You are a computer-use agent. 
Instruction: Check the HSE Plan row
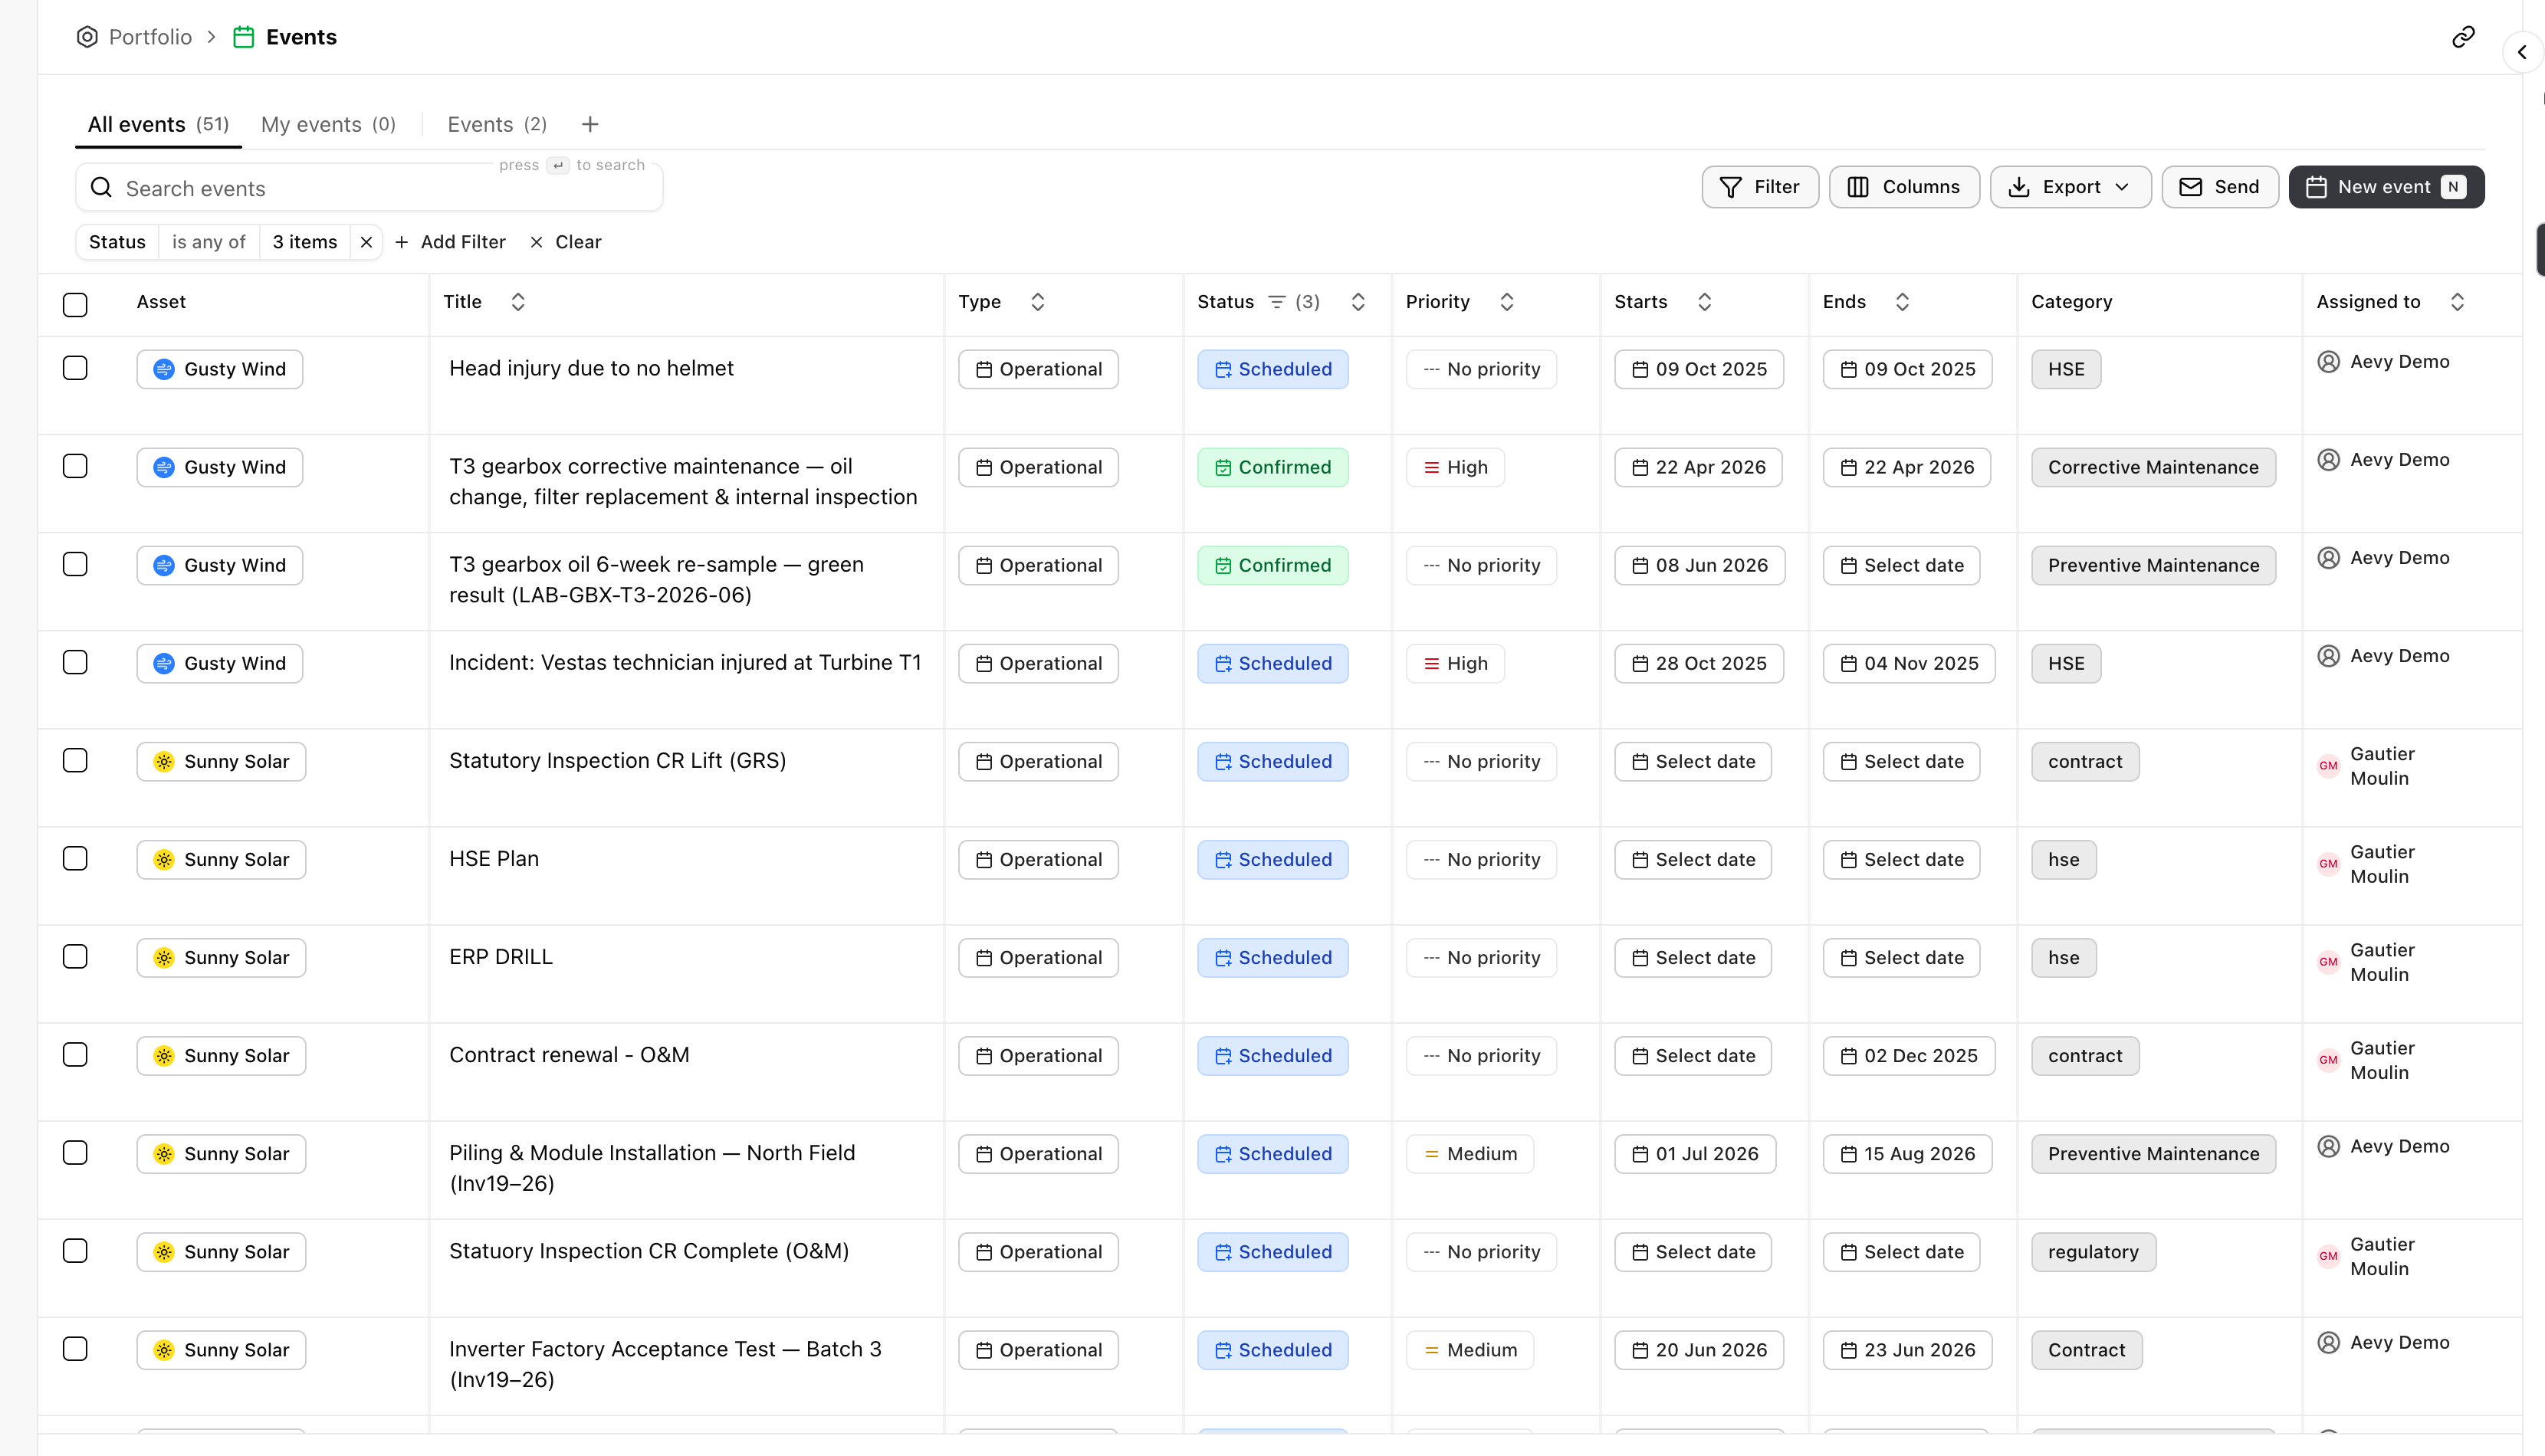(75, 858)
